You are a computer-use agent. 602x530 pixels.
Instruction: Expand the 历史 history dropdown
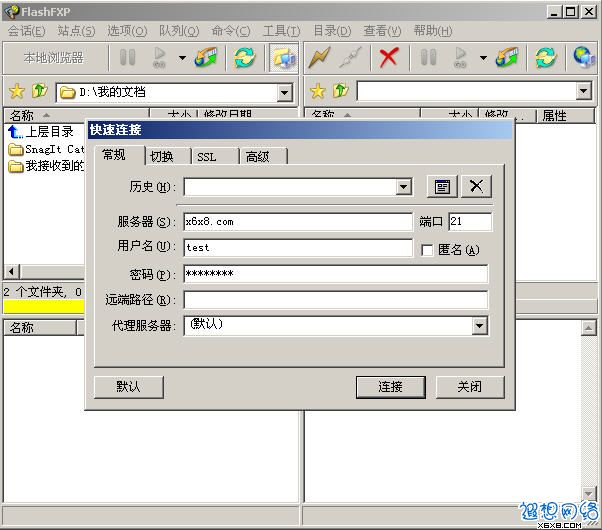[x=404, y=187]
